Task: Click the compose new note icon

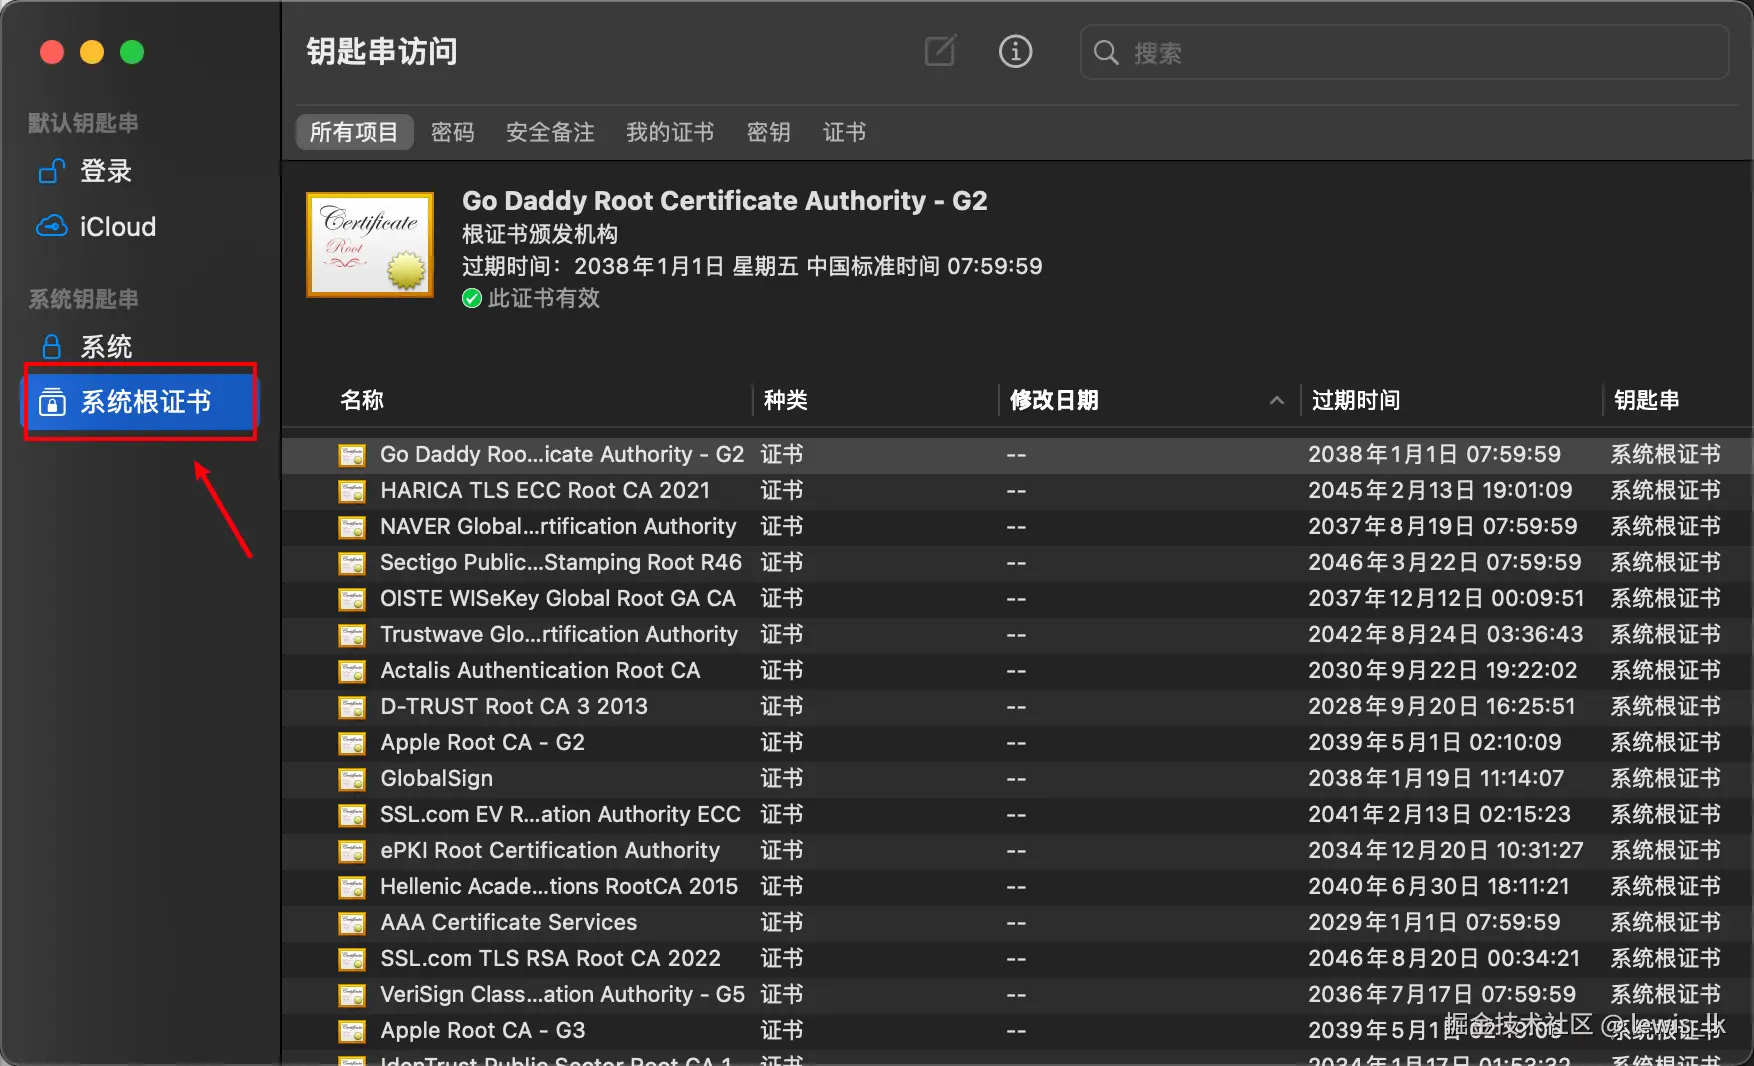Action: point(940,51)
